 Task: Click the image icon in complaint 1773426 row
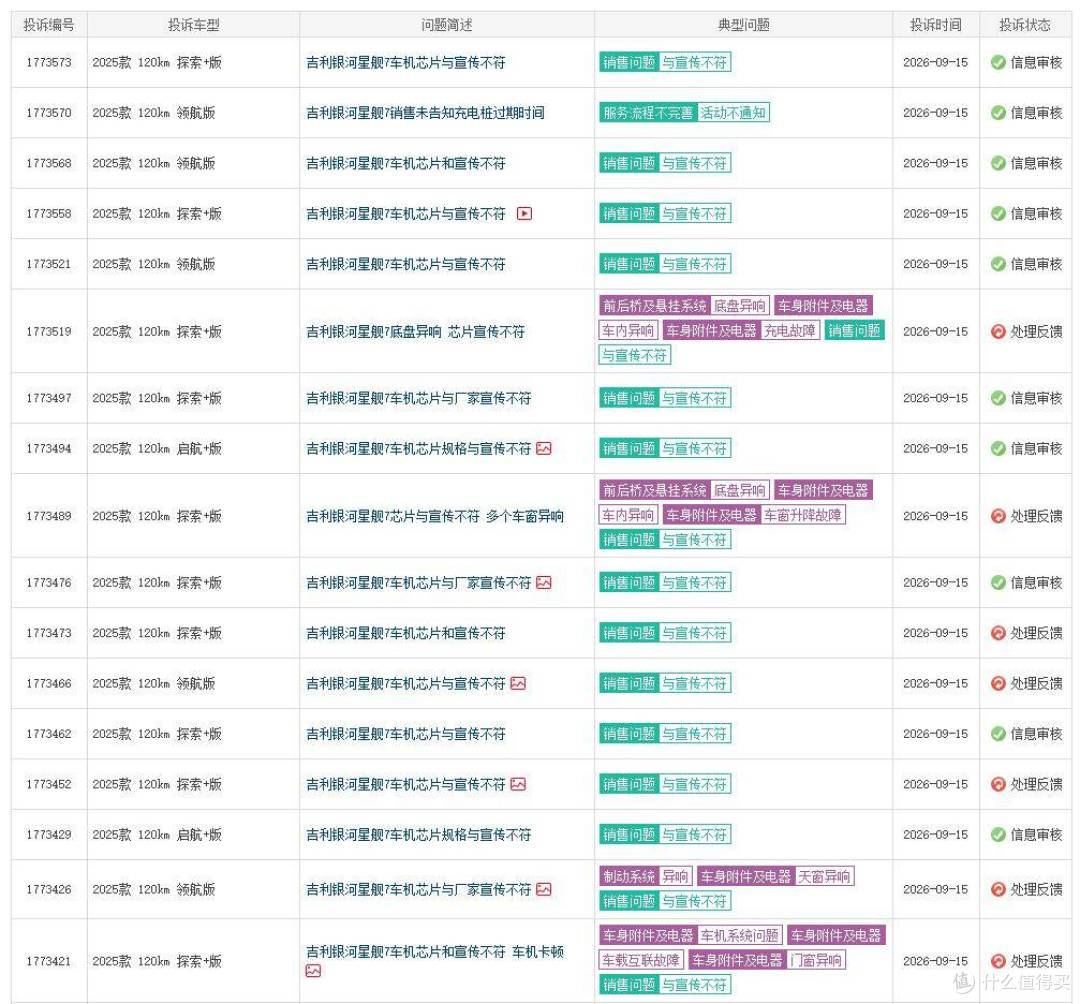[543, 889]
